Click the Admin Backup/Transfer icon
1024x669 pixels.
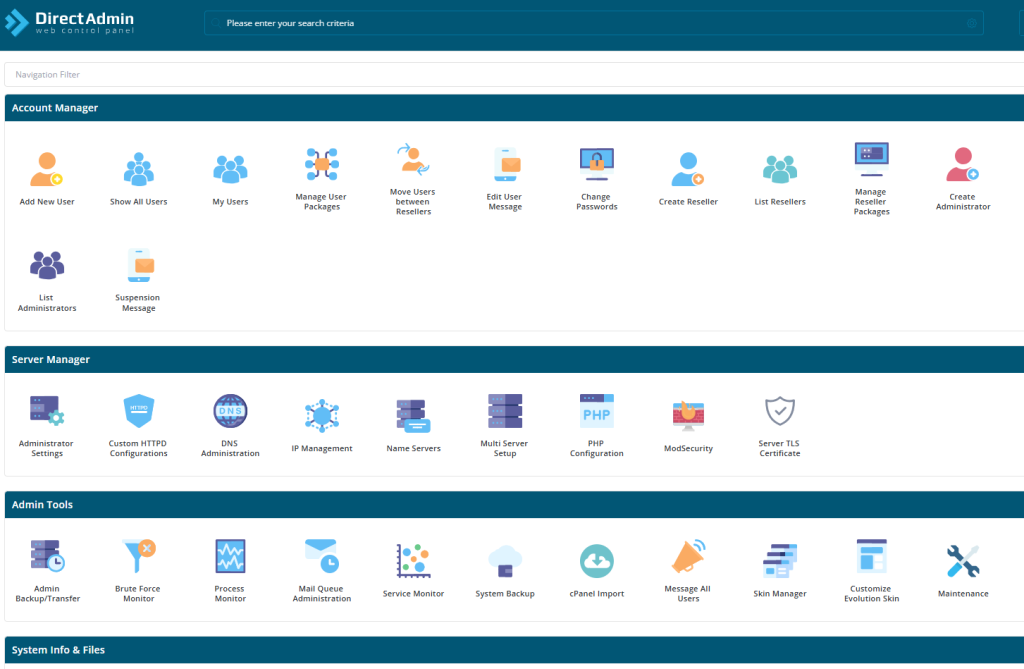click(47, 556)
